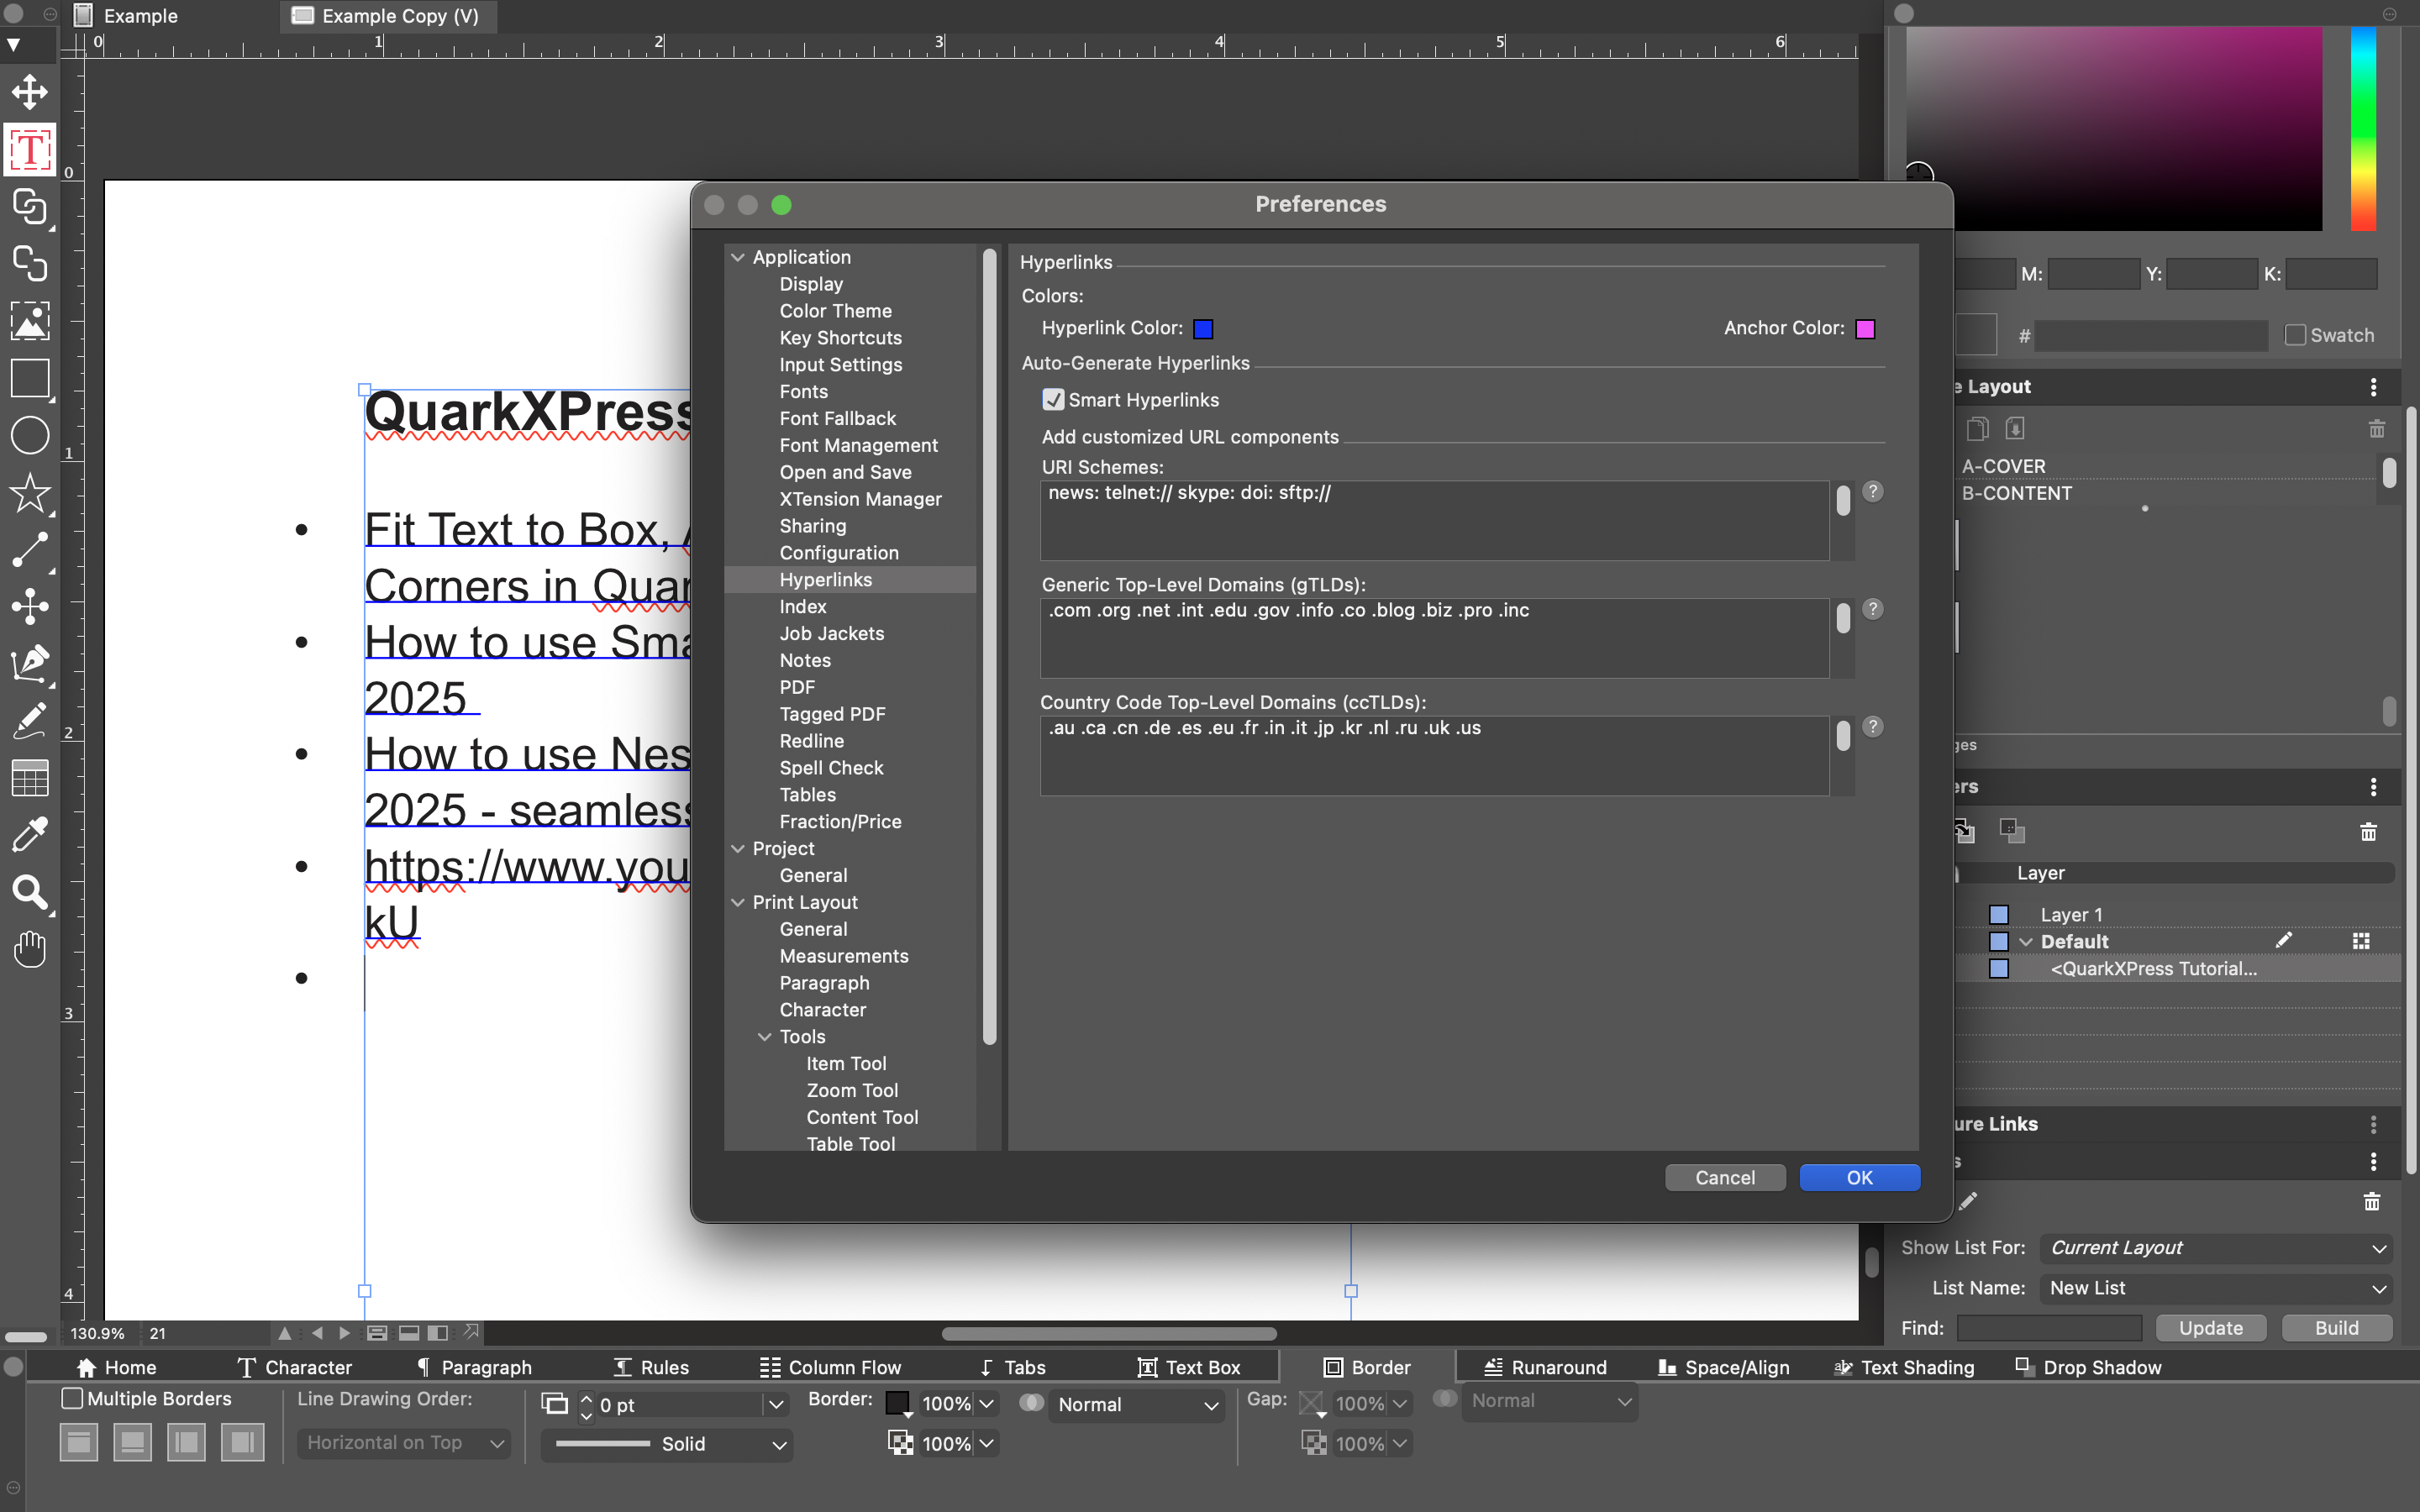Click the Default layer edit pencil icon
The width and height of the screenshot is (2420, 1512).
pos(2283,940)
